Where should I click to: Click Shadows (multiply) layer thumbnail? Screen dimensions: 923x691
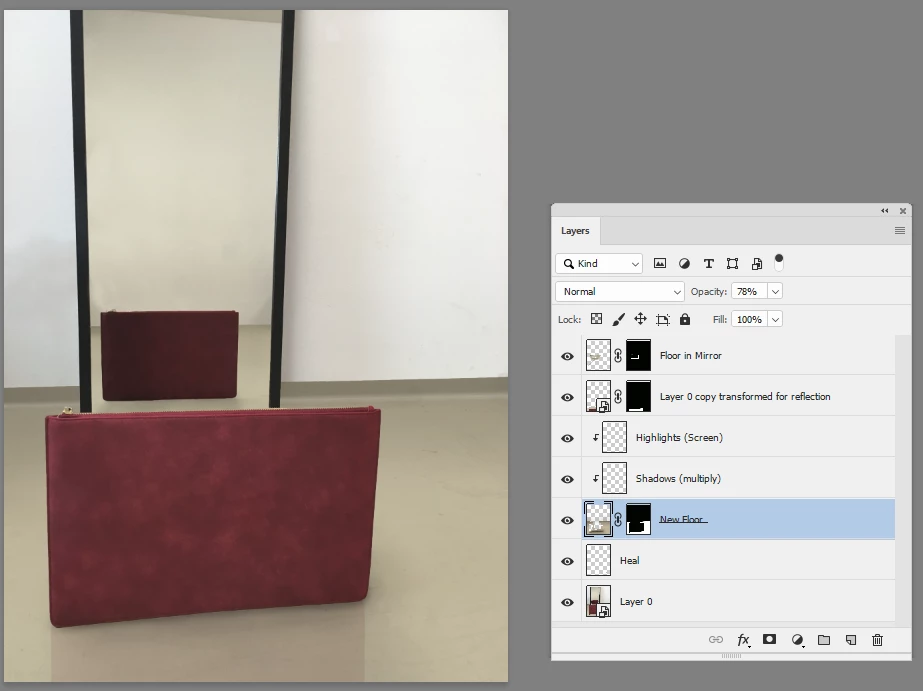coord(614,479)
